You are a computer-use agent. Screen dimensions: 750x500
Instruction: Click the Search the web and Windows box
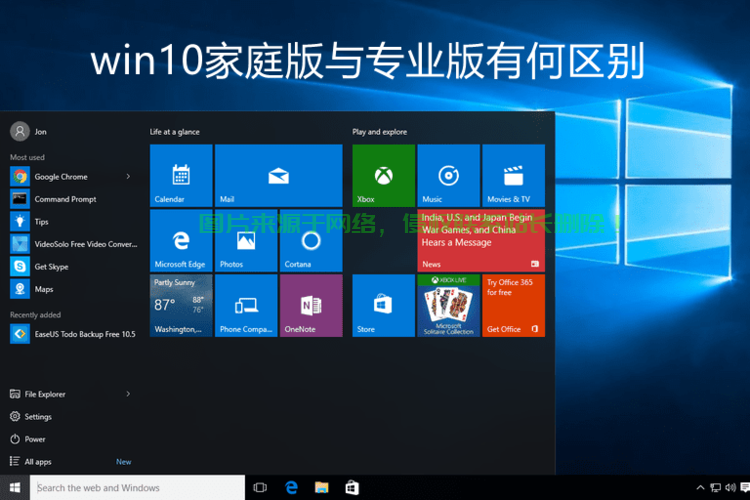coord(137,488)
